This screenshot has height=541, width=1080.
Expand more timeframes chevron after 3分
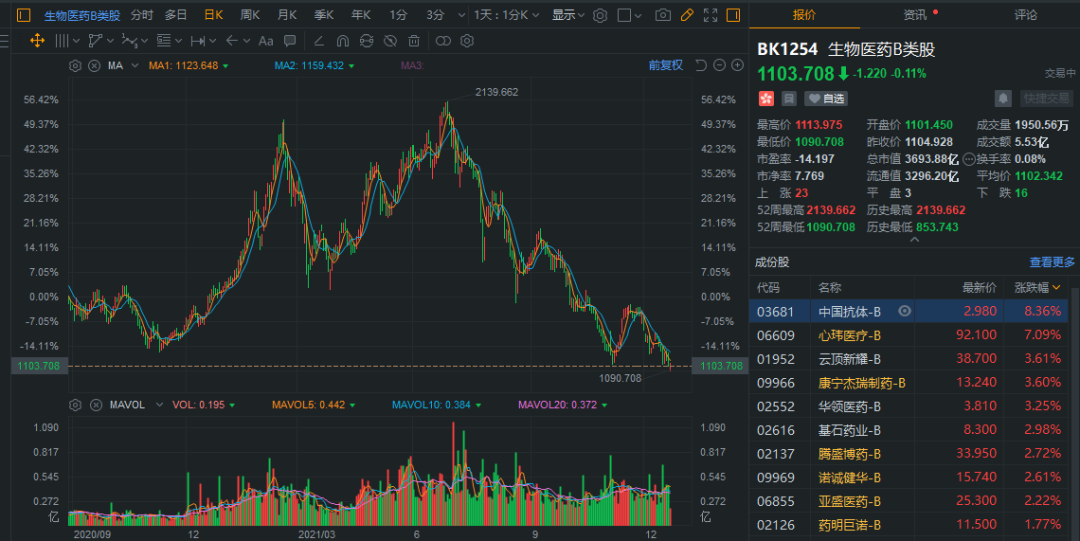pos(459,15)
